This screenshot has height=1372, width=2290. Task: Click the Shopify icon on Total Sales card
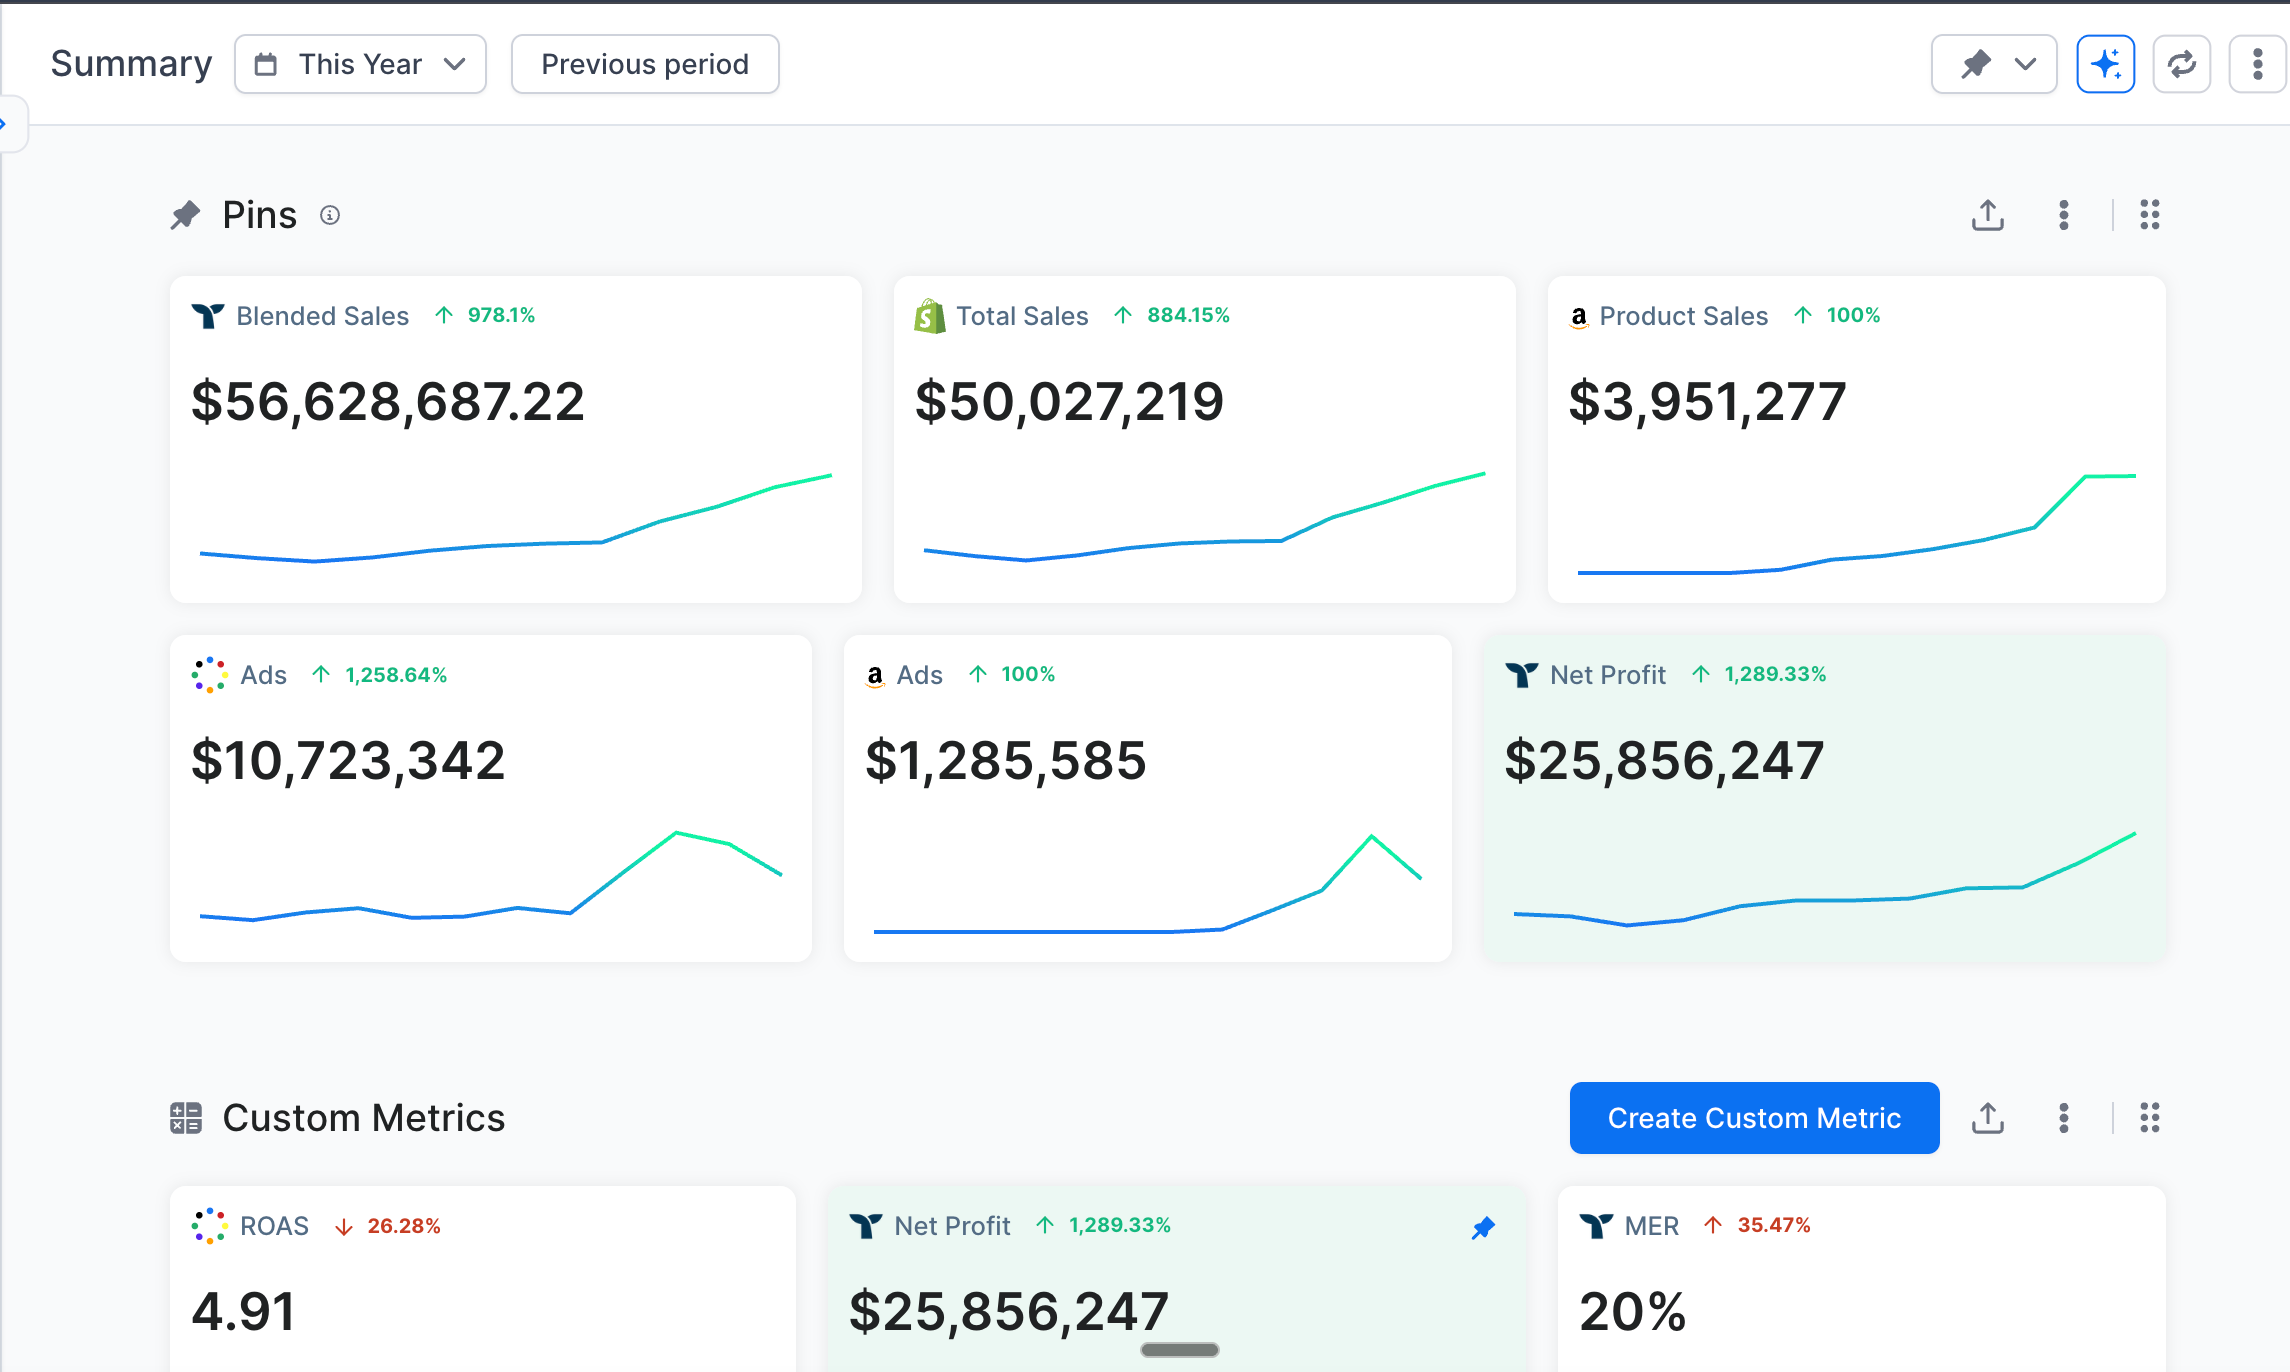[x=928, y=315]
